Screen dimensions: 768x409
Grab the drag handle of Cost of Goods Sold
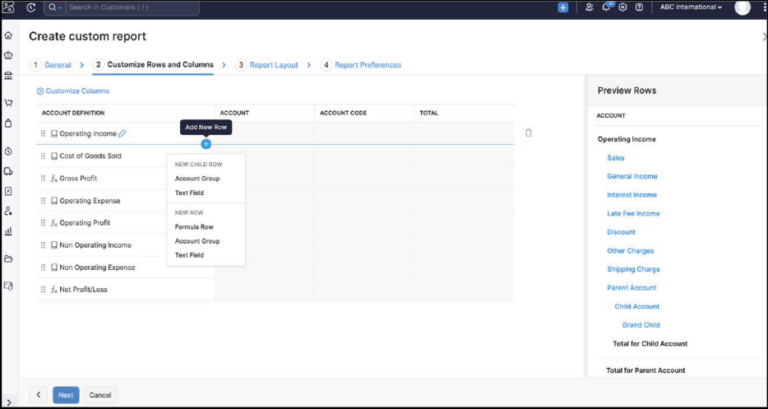pyautogui.click(x=43, y=156)
